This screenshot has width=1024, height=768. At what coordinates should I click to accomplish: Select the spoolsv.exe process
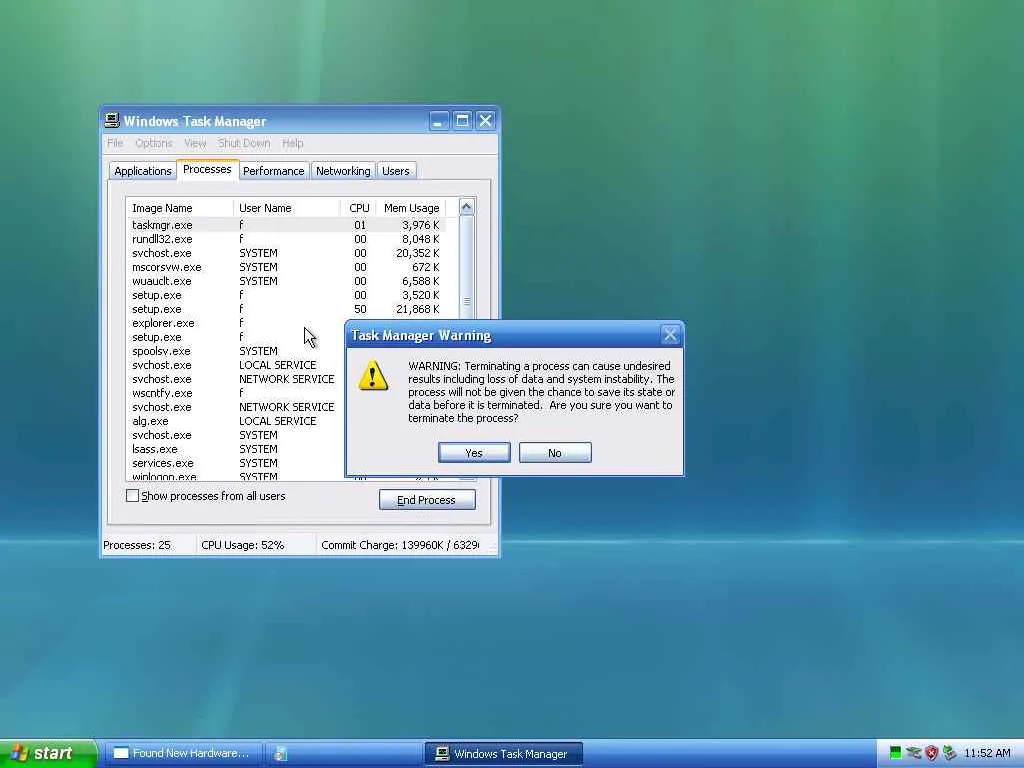point(235,351)
